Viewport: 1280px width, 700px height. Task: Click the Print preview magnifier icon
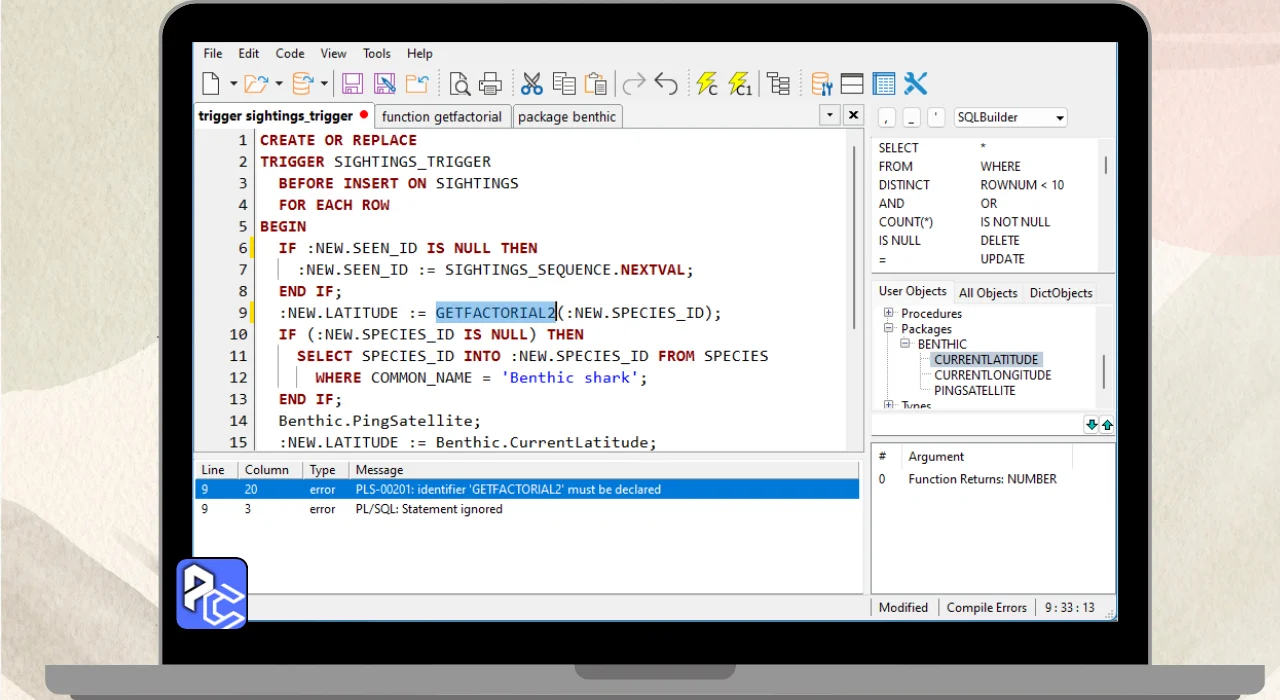[459, 84]
